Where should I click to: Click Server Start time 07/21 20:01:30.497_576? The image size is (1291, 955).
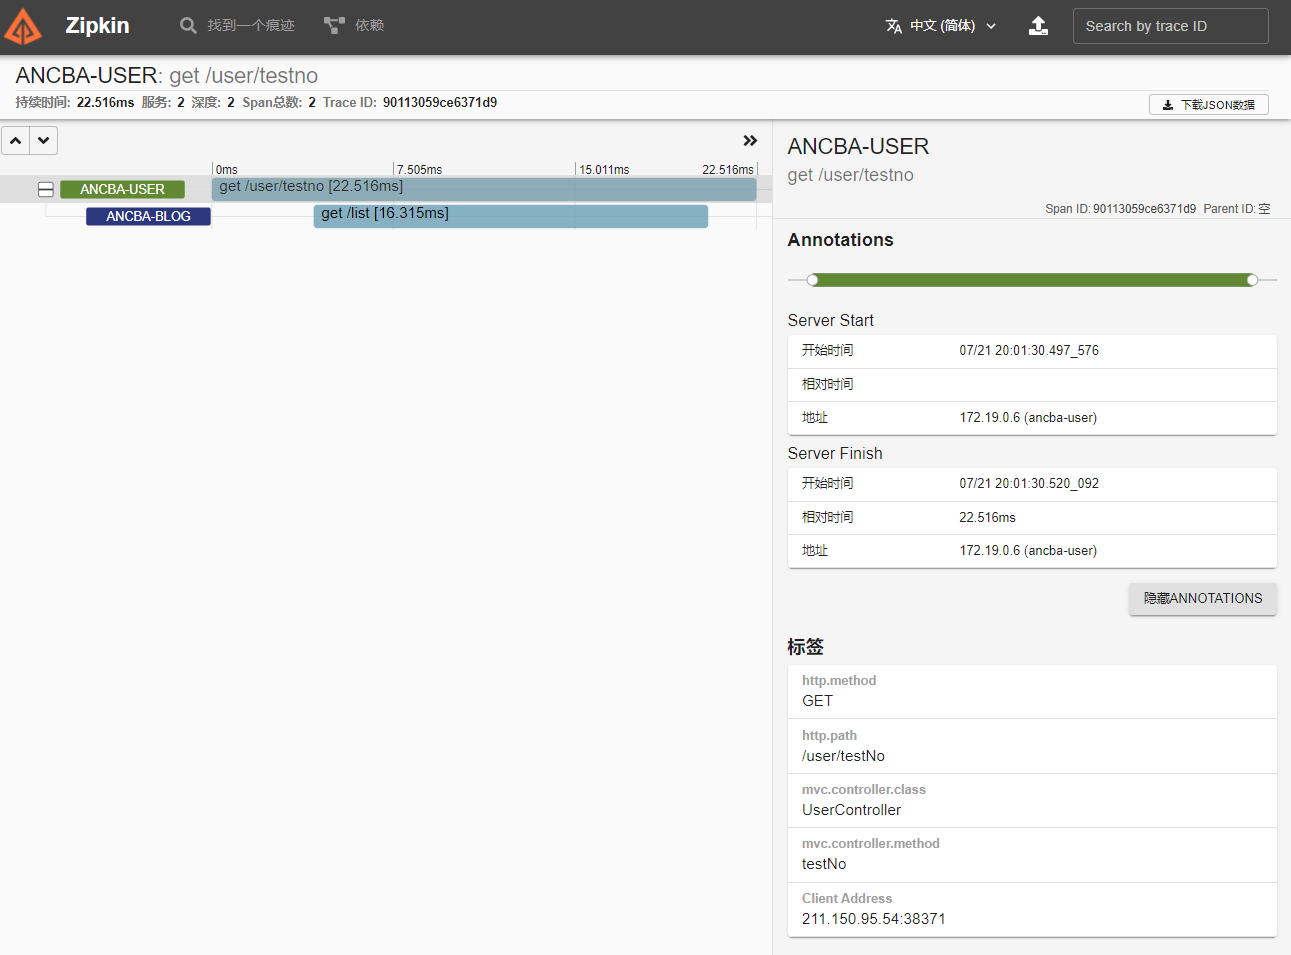1029,351
